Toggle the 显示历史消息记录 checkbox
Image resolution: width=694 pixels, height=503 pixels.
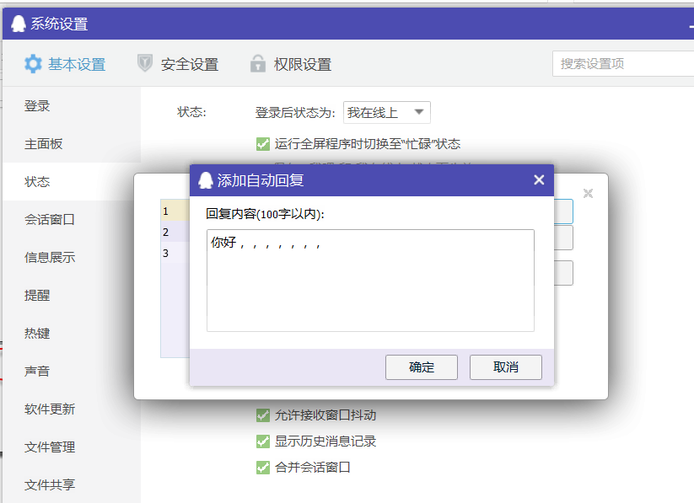click(263, 441)
